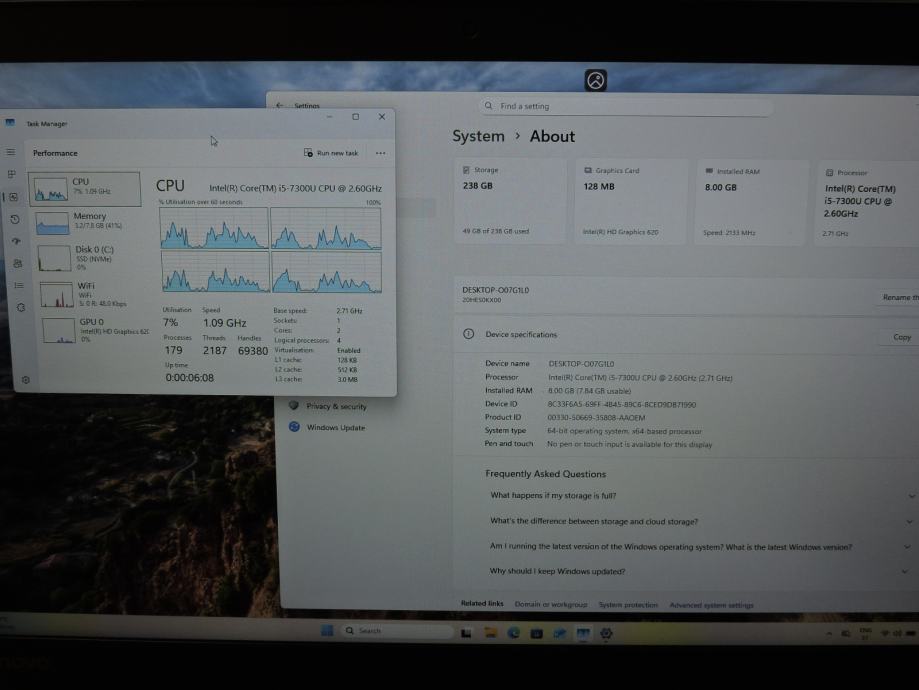Open File Explorer from taskbar
Image resolution: width=919 pixels, height=690 pixels.
point(491,633)
